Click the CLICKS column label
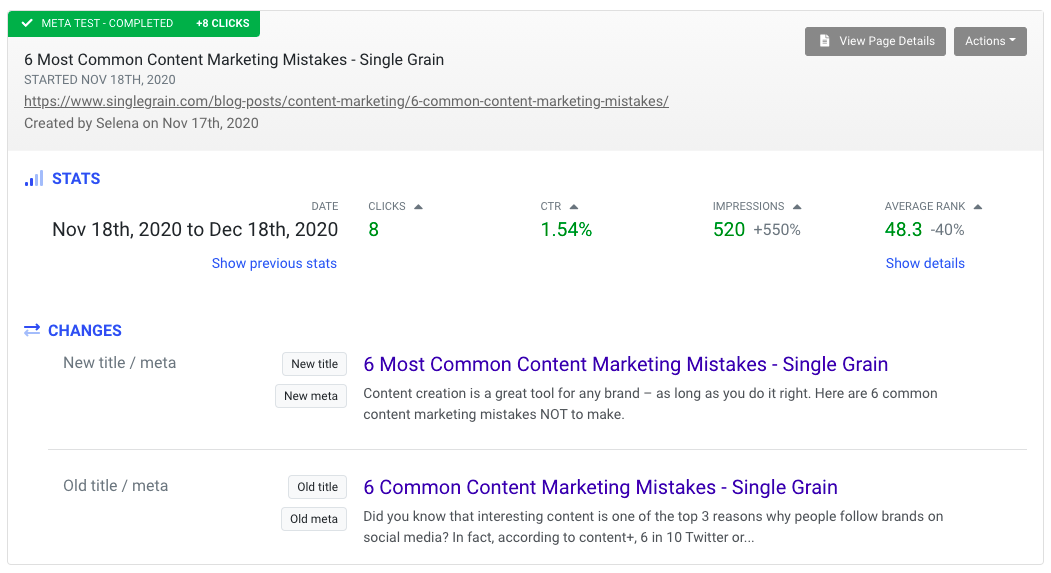 (387, 206)
